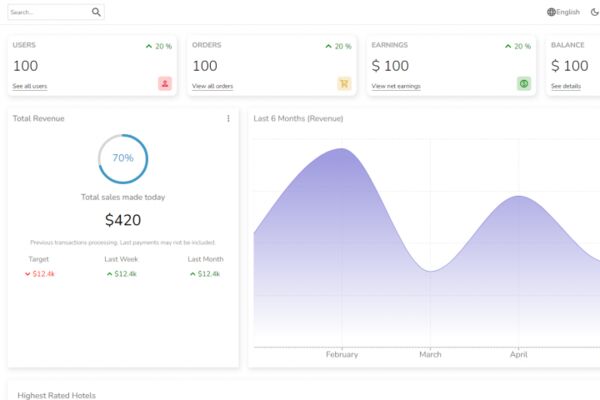Click the Users card 20 % up arrow
The height and width of the screenshot is (400, 600).
pyautogui.click(x=149, y=46)
